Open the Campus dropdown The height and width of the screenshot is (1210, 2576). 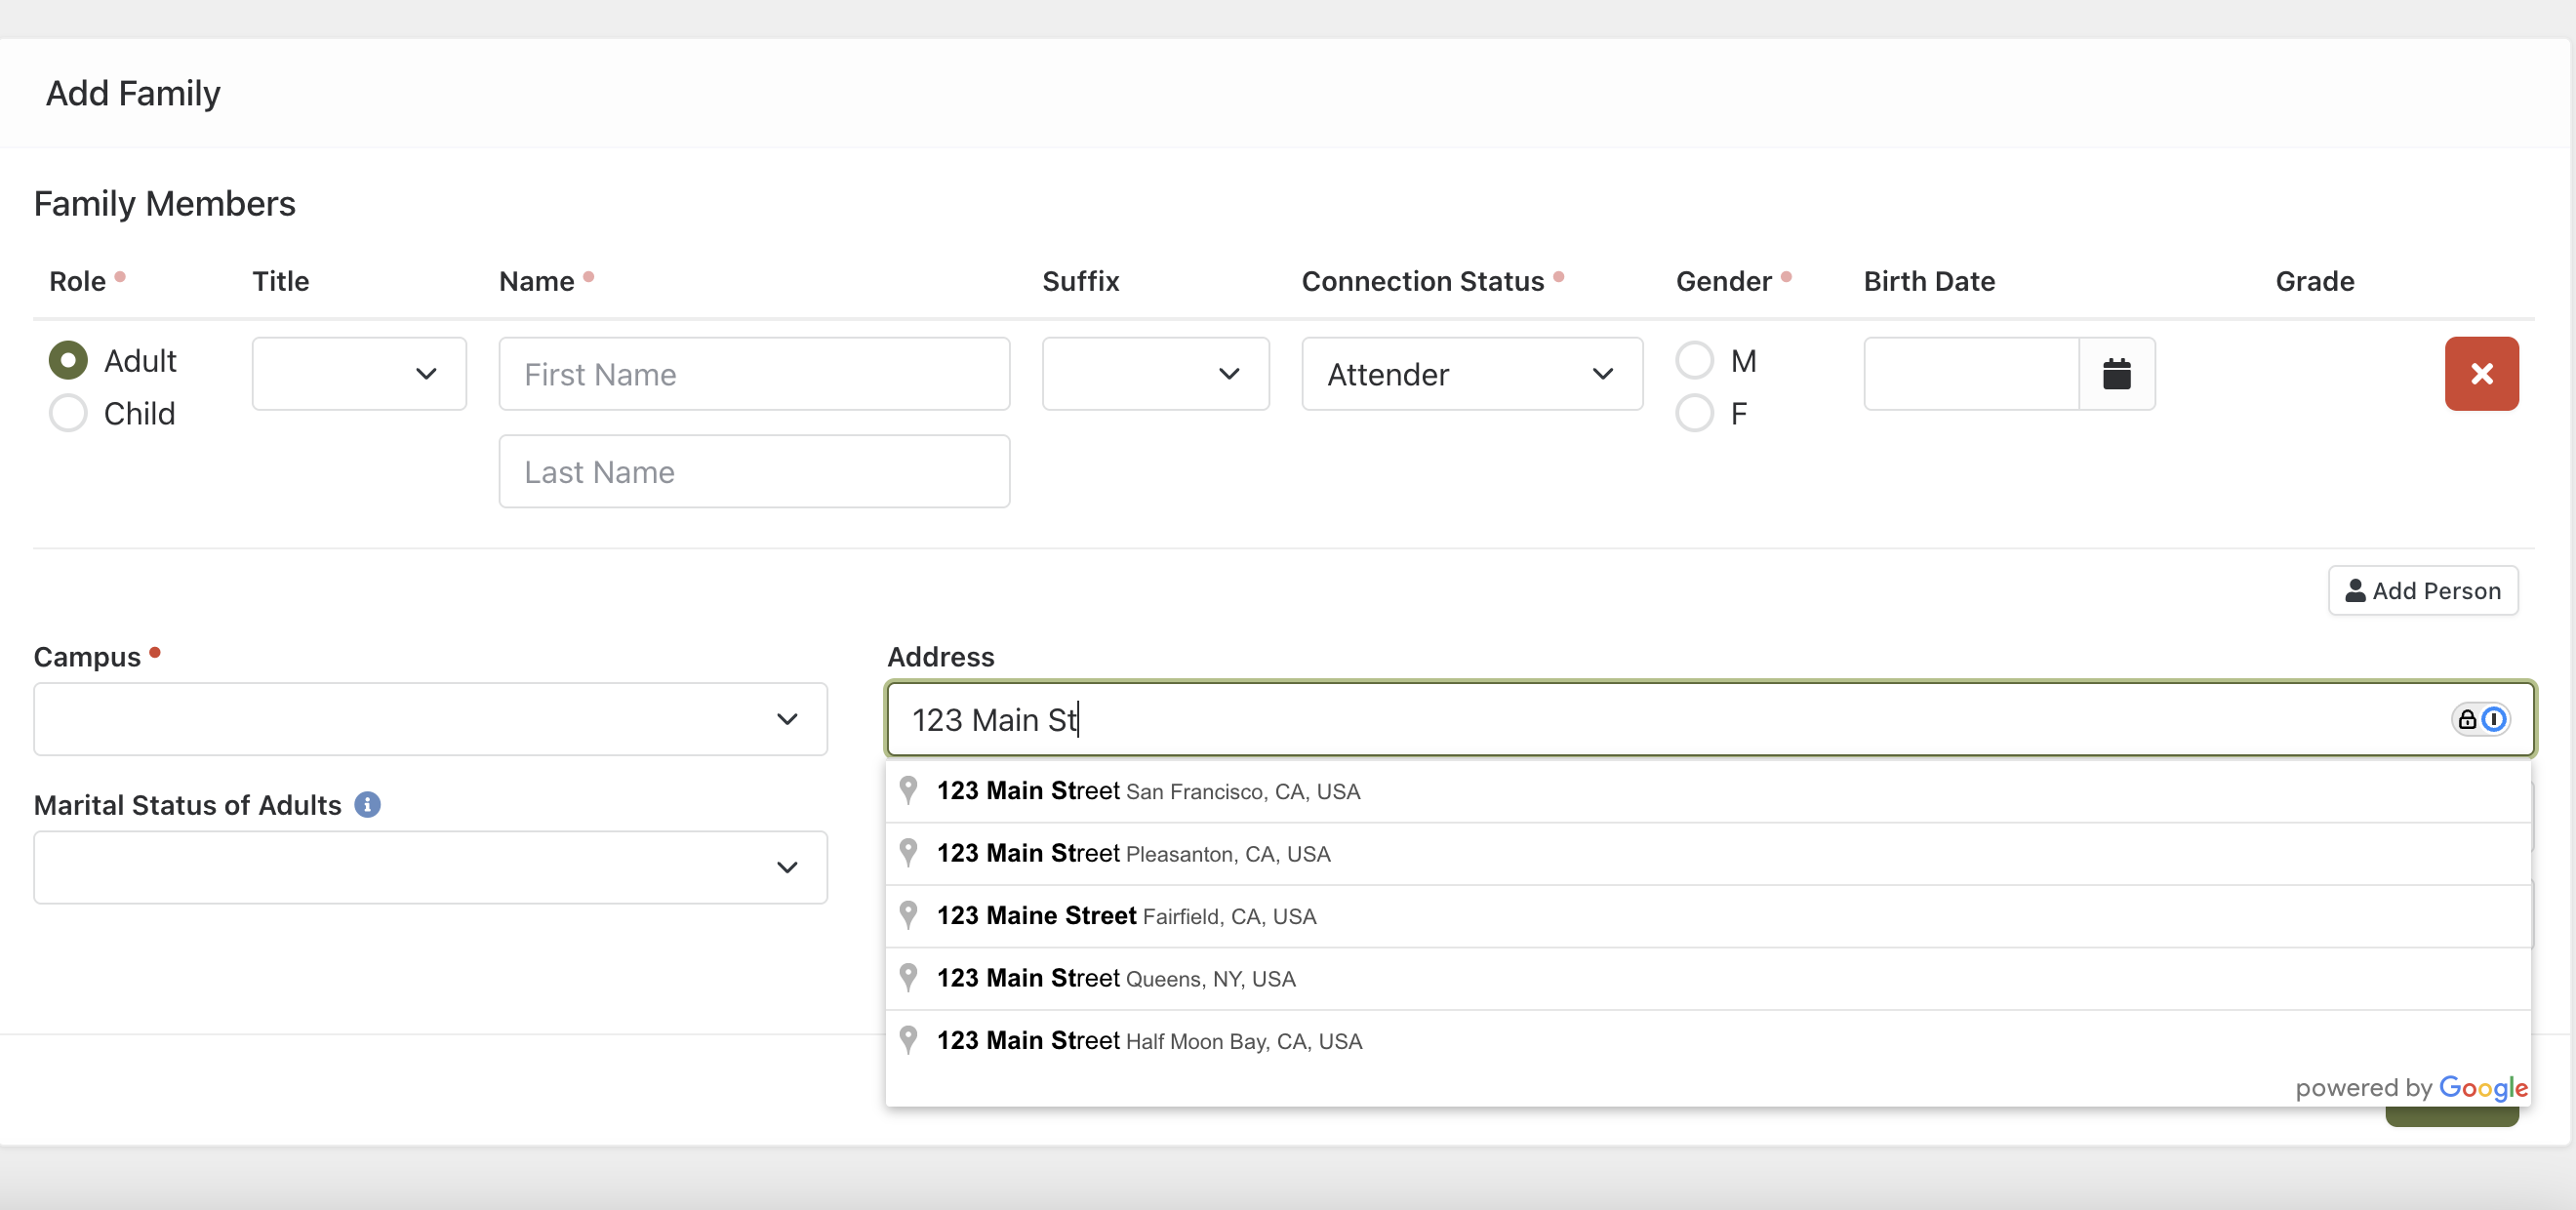[x=430, y=719]
